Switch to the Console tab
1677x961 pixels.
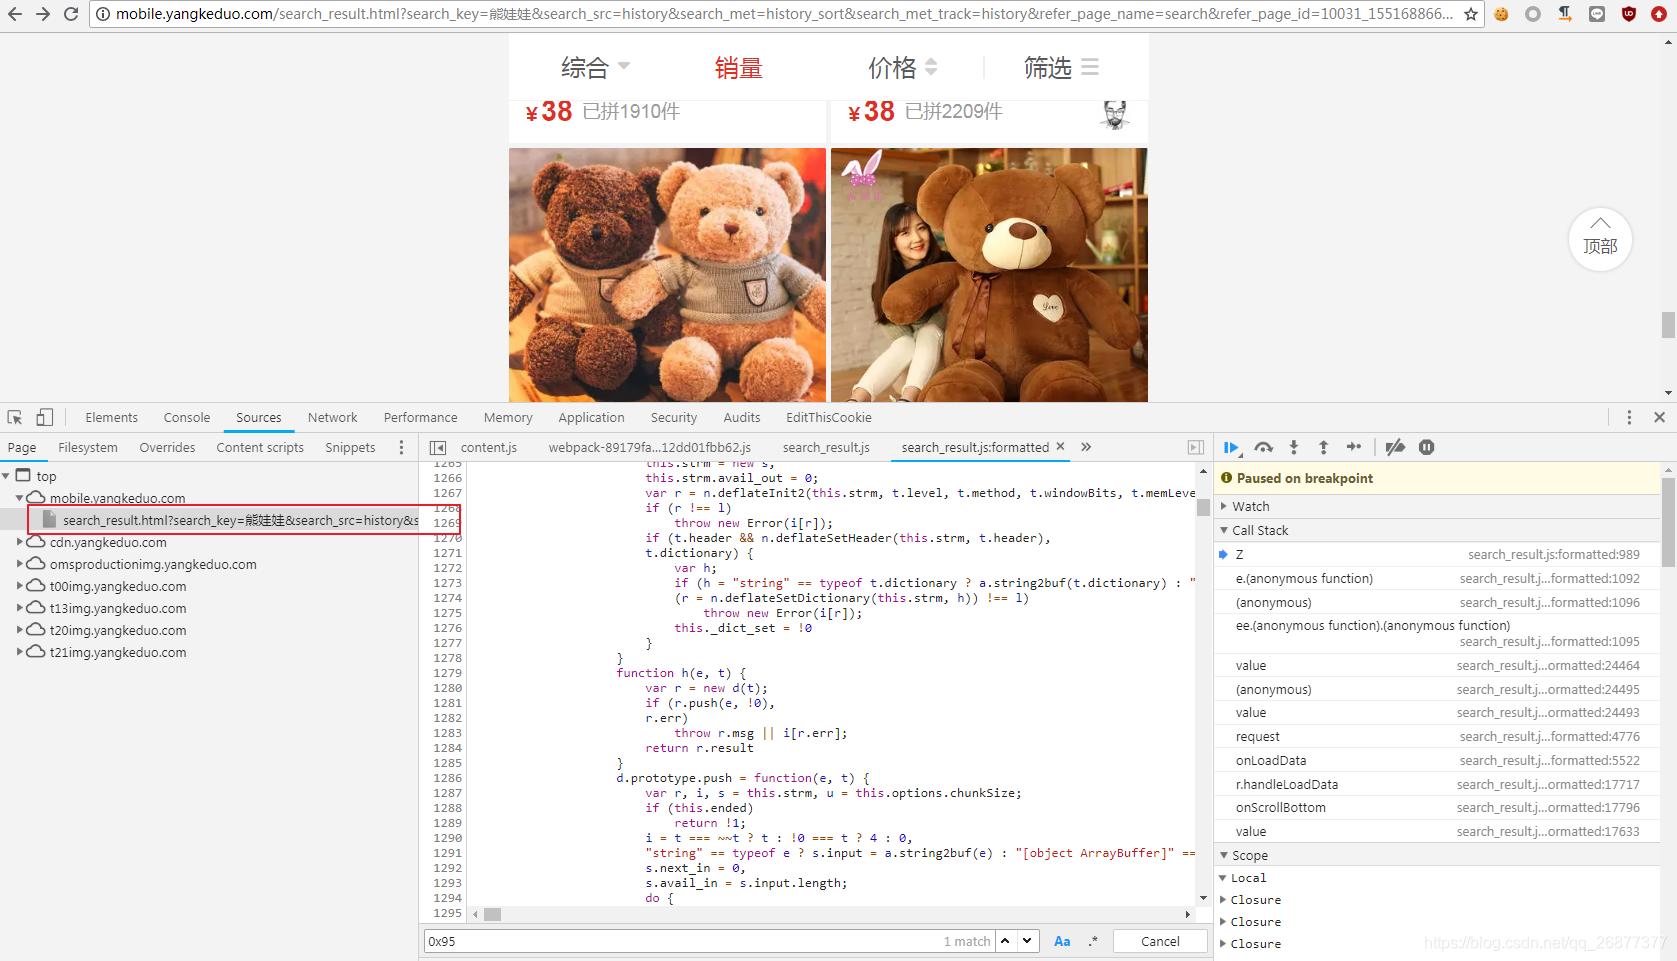tap(187, 417)
